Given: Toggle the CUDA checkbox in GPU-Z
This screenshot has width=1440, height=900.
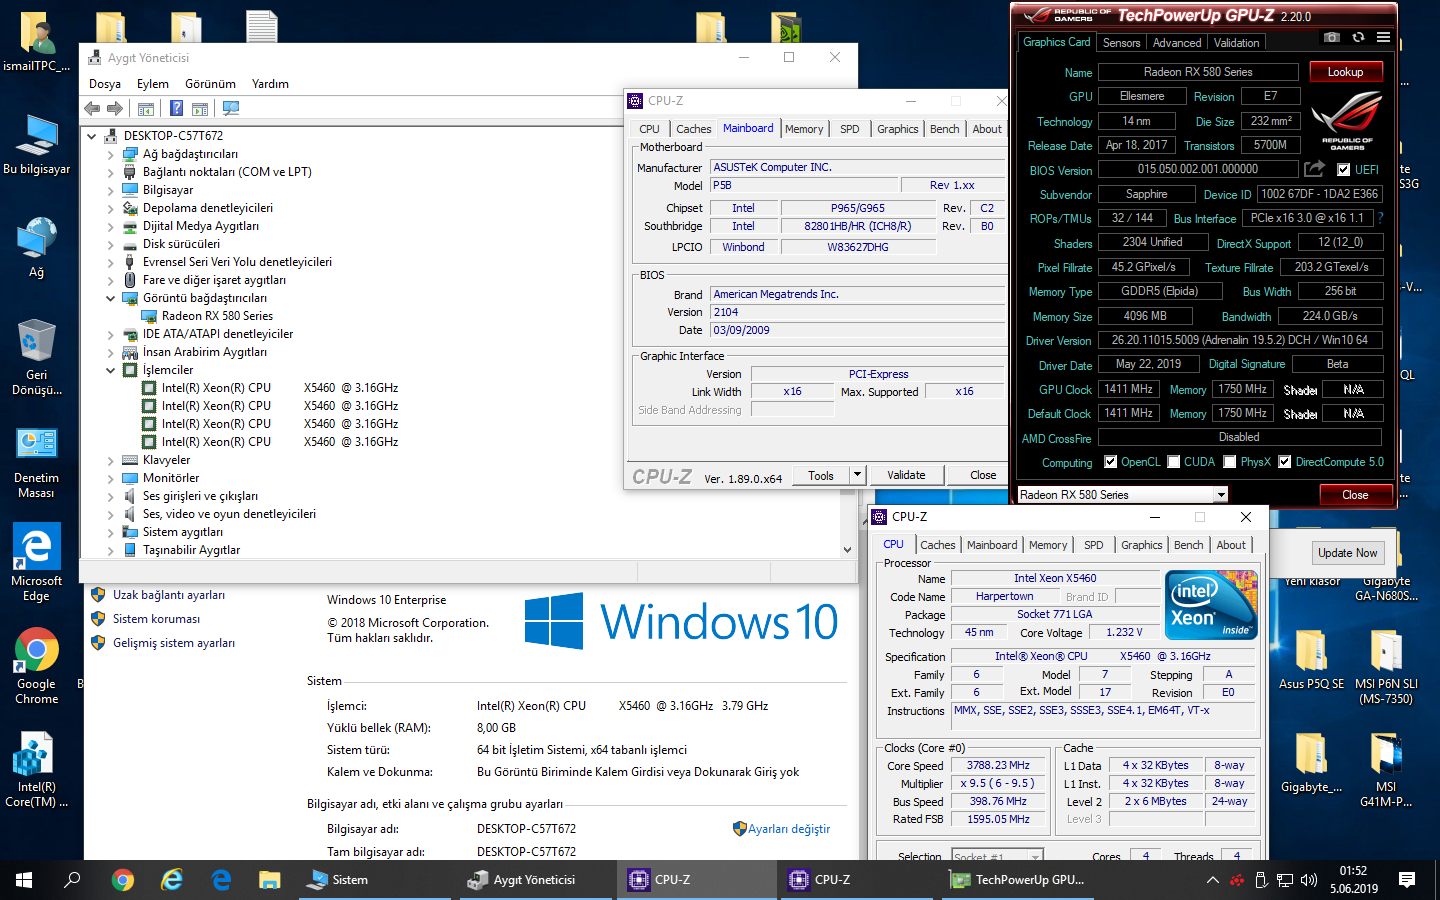Looking at the screenshot, I should coord(1174,462).
